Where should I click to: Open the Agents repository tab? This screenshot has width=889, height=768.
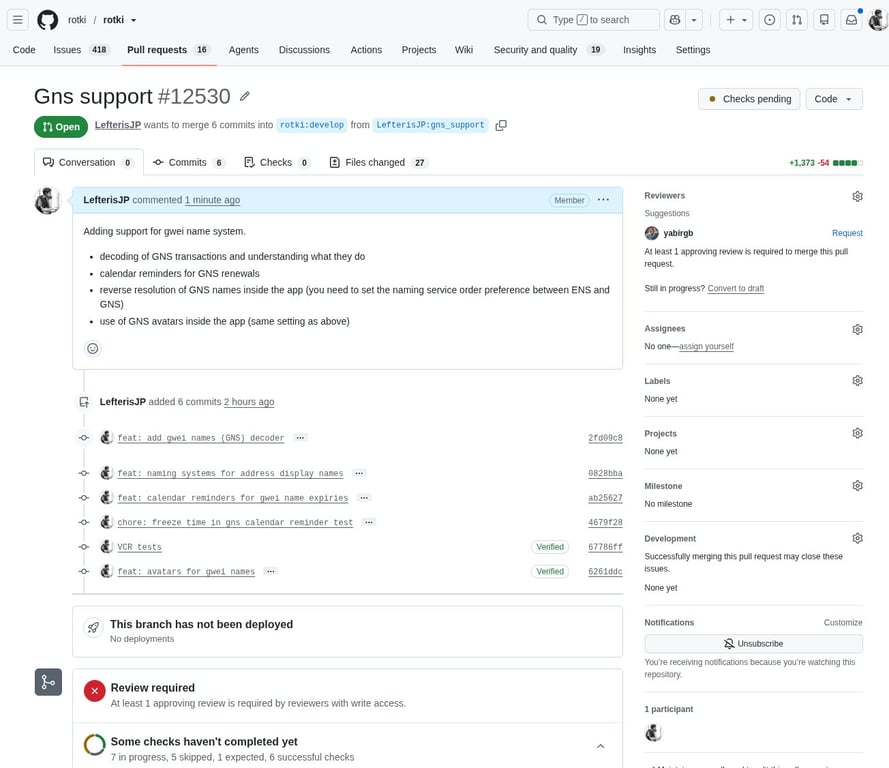[243, 50]
